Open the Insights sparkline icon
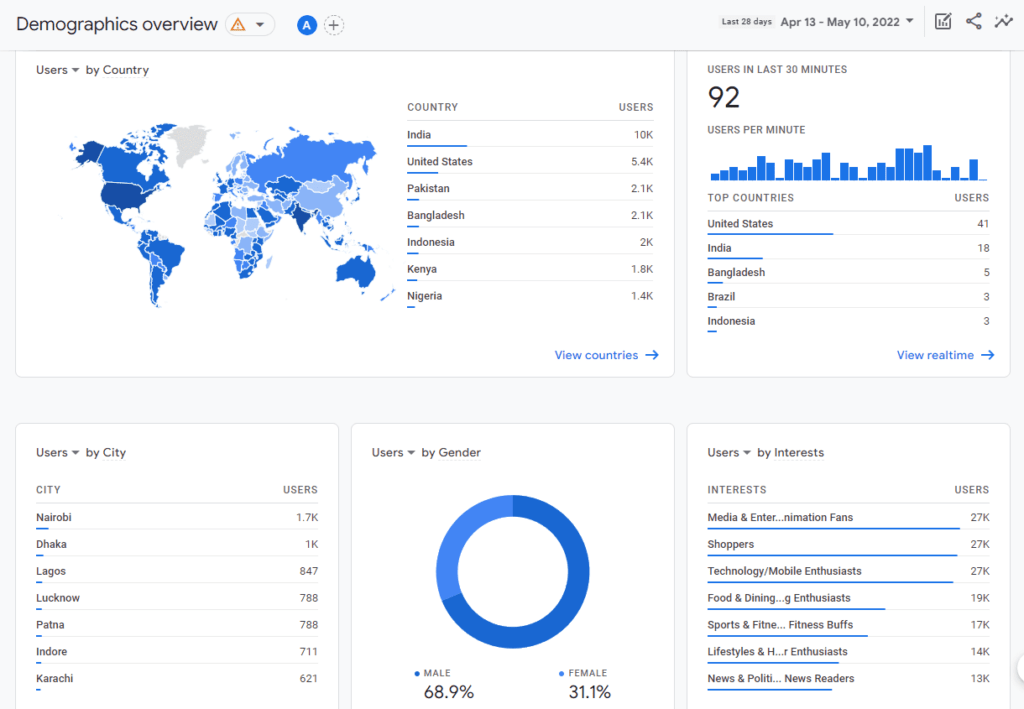The height and width of the screenshot is (709, 1024). tap(1003, 21)
